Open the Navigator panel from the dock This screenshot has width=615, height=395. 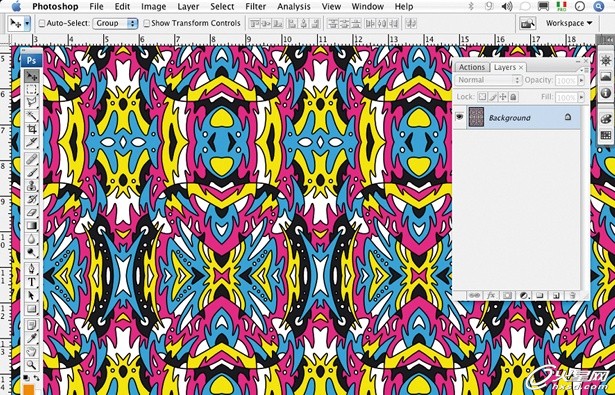pos(606,61)
